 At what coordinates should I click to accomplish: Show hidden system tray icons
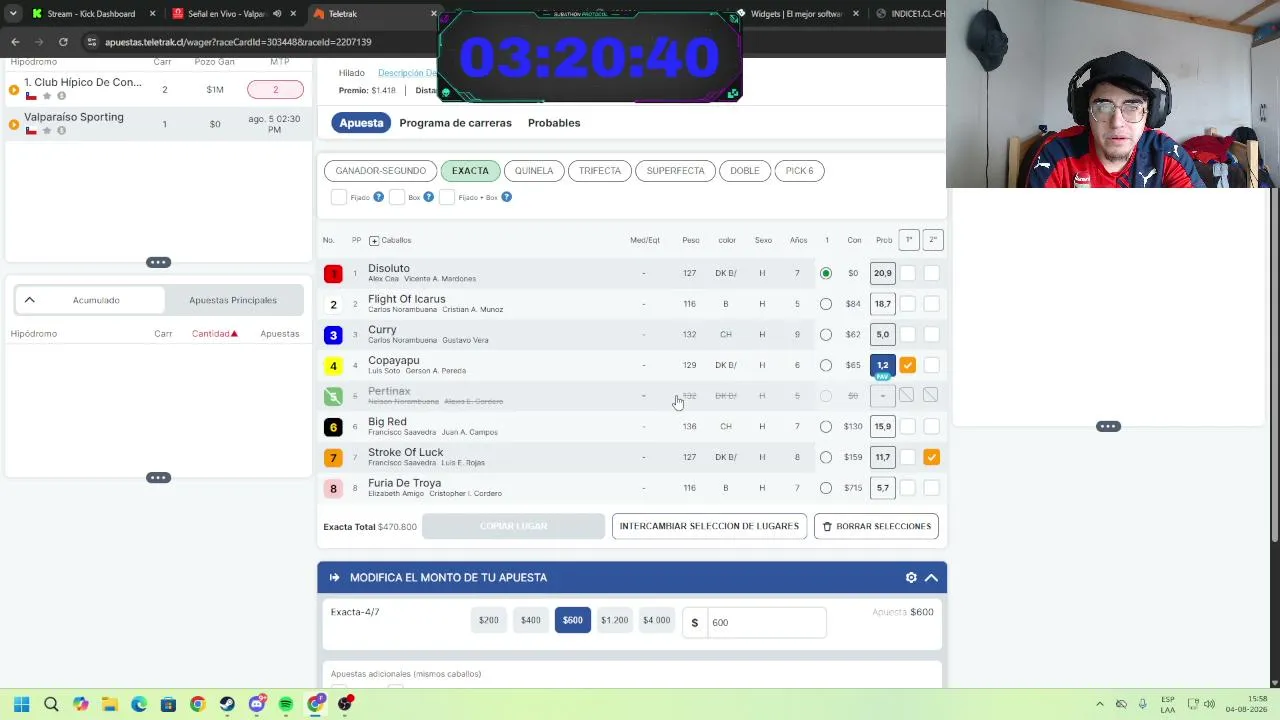pyautogui.click(x=1100, y=704)
